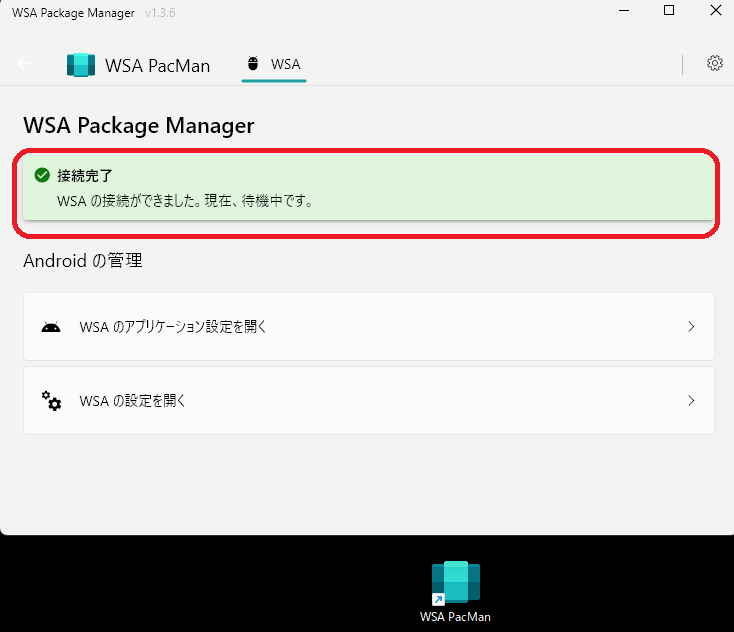
Task: Expand chevron on WSA application settings row
Action: click(691, 326)
